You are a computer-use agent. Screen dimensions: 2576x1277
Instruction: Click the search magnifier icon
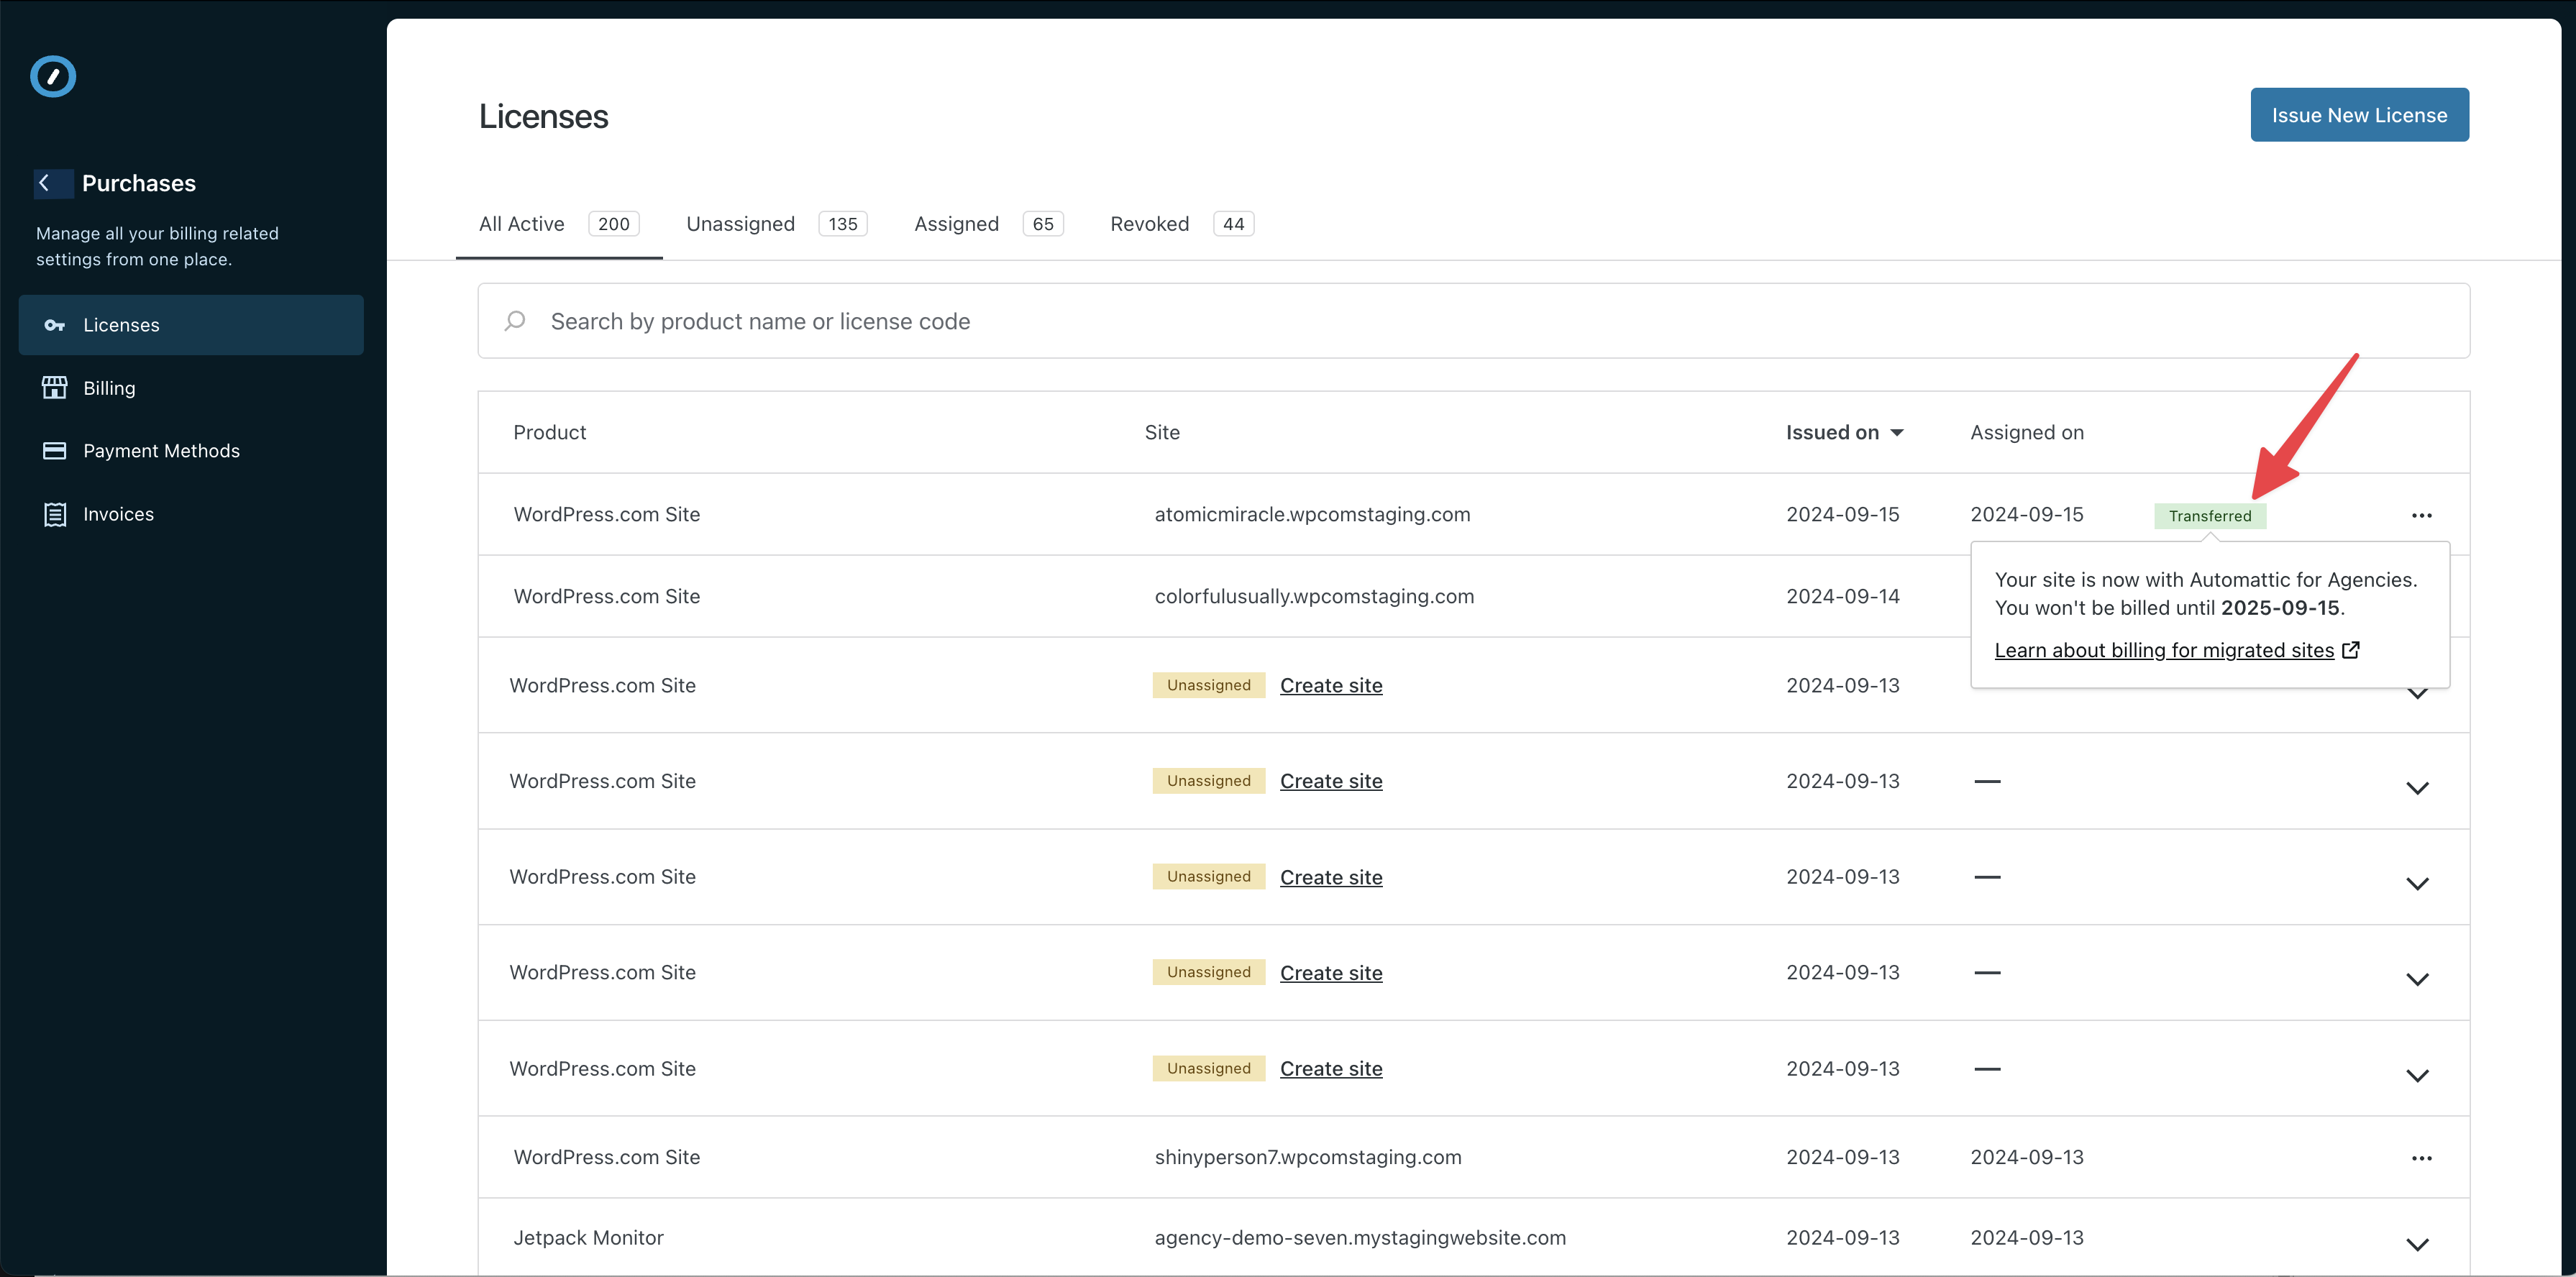(x=515, y=321)
